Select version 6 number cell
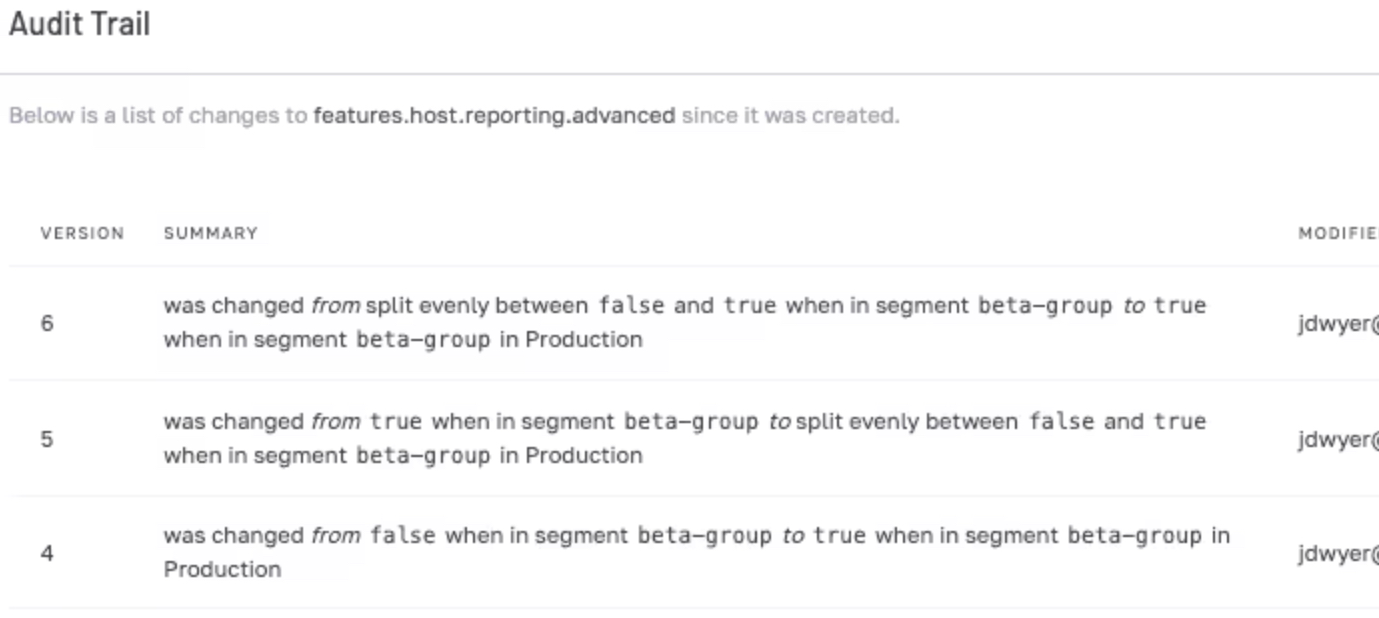 click(47, 323)
